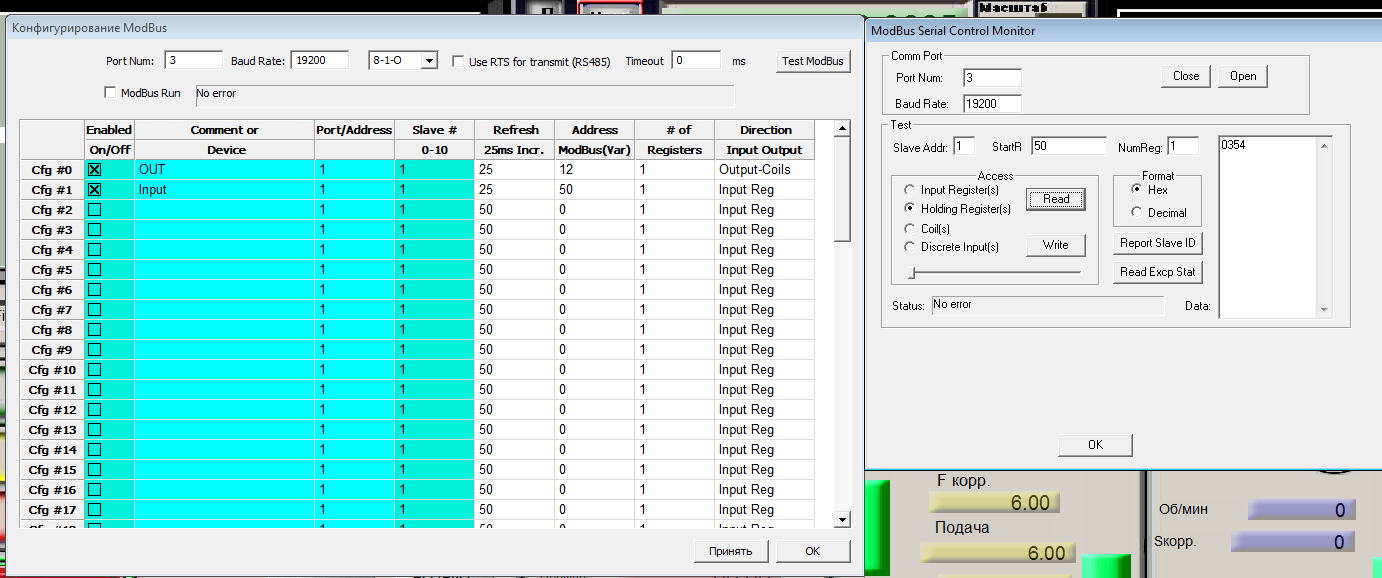Click Open in Comm Port group
The image size is (1382, 578).
1243,76
